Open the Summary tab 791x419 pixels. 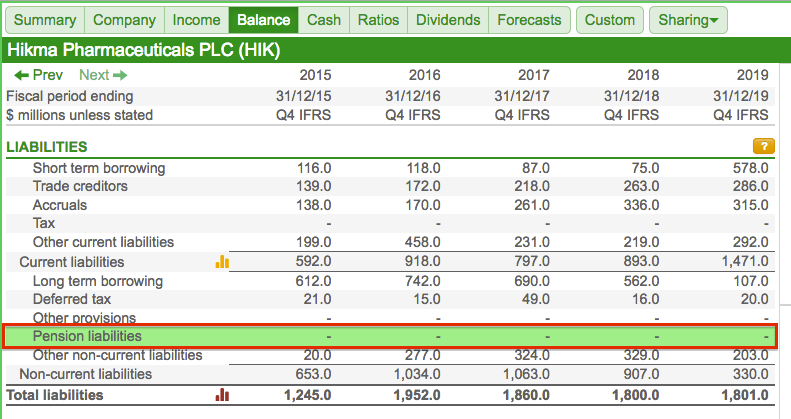coord(45,20)
